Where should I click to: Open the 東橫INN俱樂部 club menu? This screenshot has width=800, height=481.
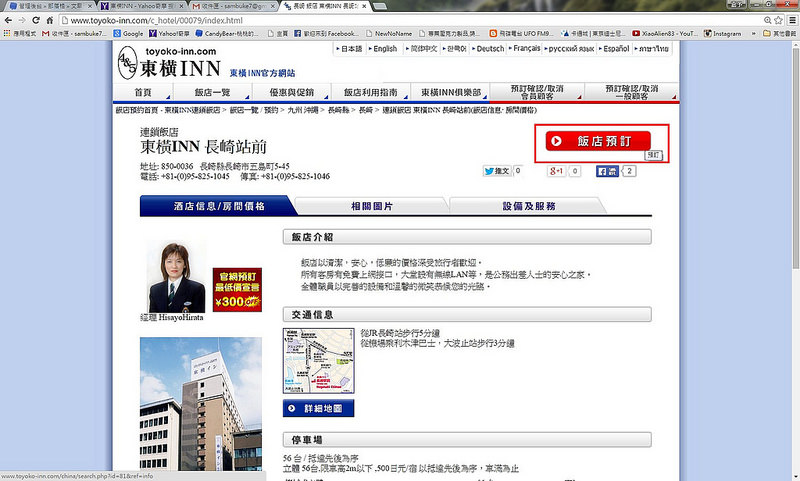pos(450,92)
